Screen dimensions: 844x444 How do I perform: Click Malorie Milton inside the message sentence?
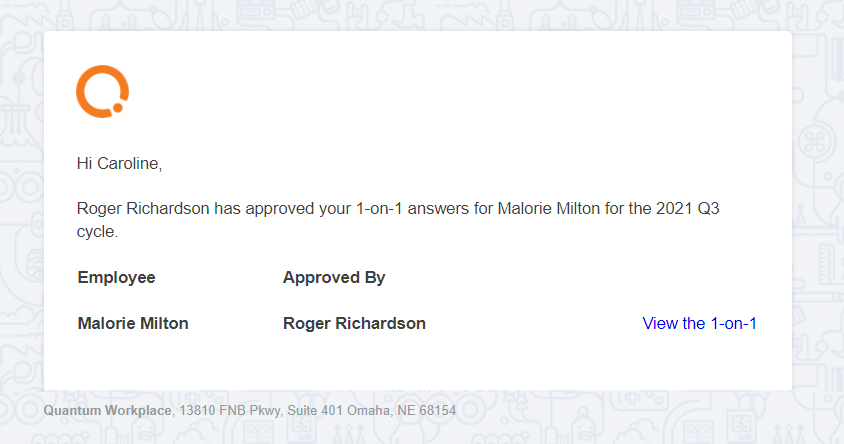[548, 208]
